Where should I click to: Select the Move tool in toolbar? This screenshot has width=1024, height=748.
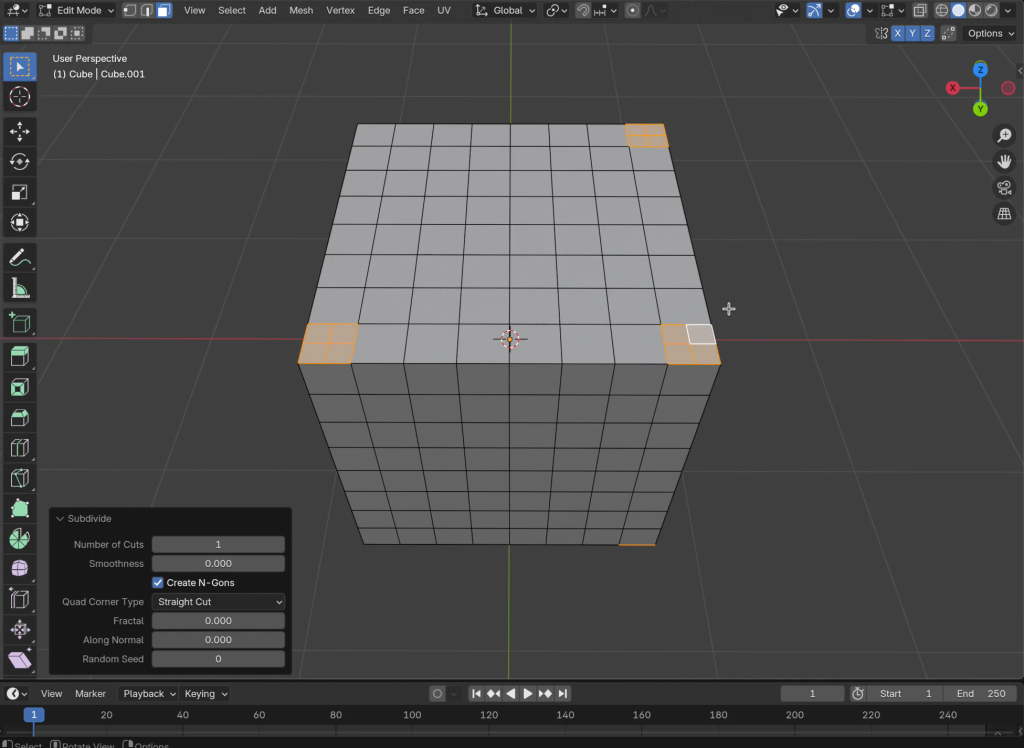[19, 131]
